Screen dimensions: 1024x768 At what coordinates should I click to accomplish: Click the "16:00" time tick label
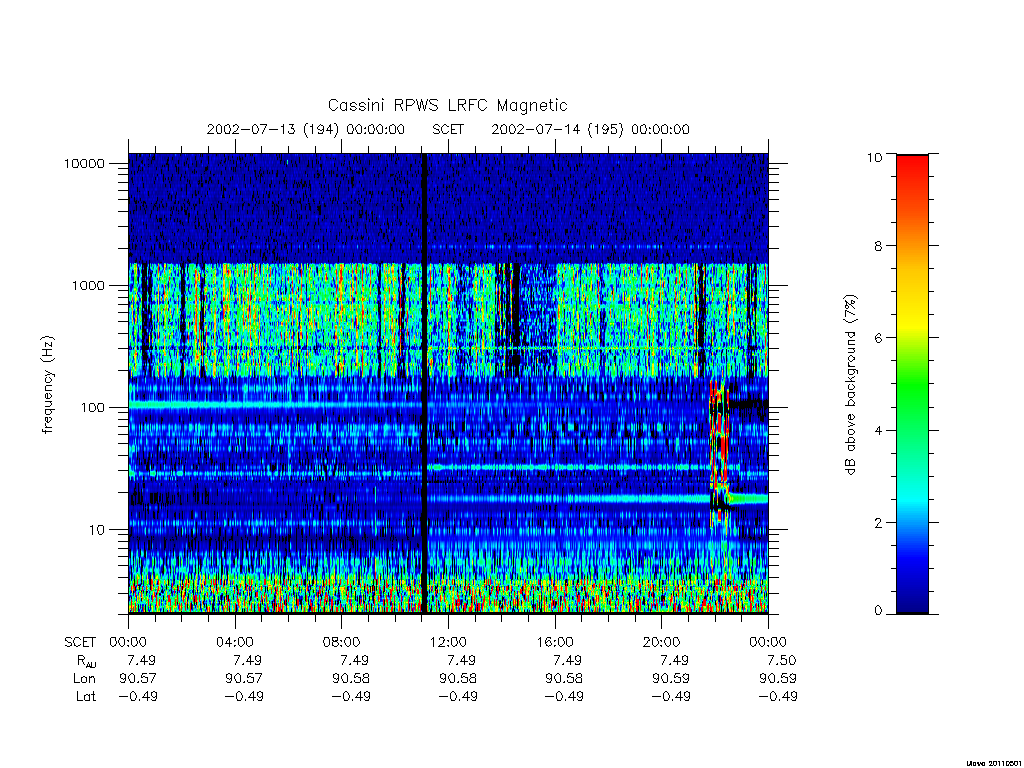[x=554, y=642]
